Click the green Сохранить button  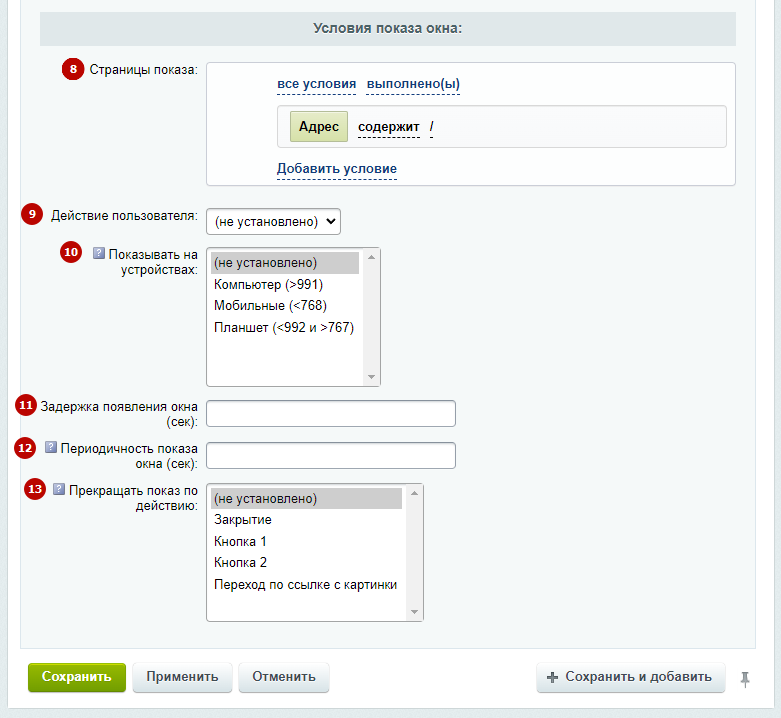(x=77, y=677)
